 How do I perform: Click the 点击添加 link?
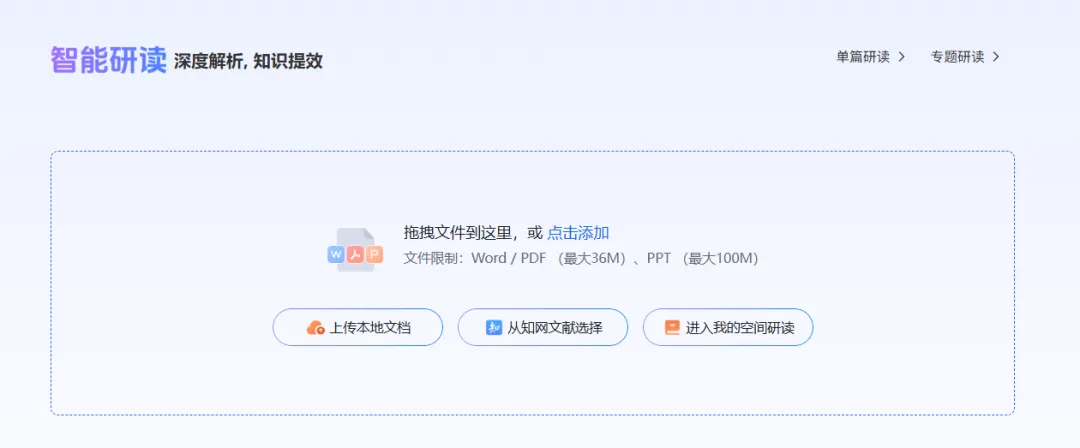click(x=578, y=233)
